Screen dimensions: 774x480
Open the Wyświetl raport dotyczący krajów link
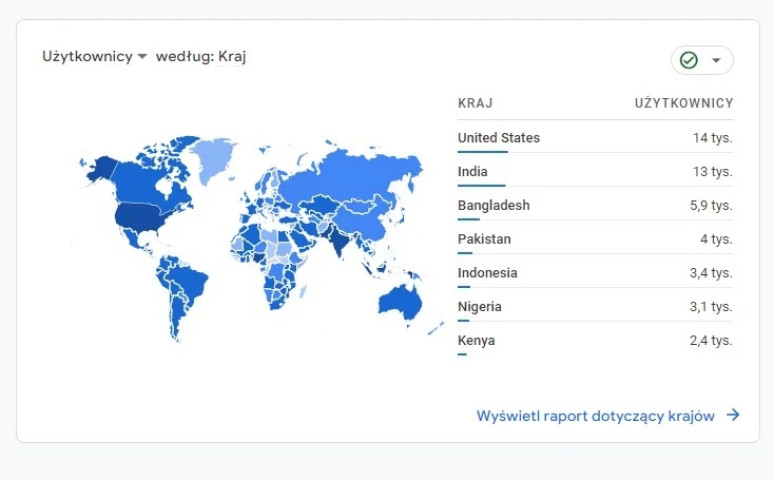pyautogui.click(x=595, y=416)
